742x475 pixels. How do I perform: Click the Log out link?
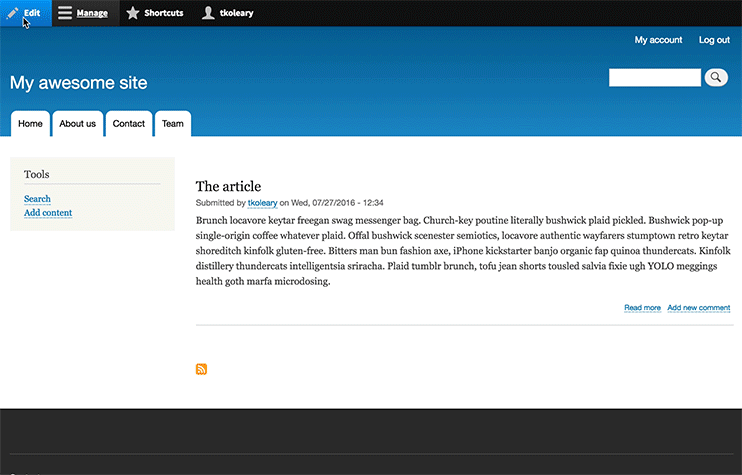[714, 40]
